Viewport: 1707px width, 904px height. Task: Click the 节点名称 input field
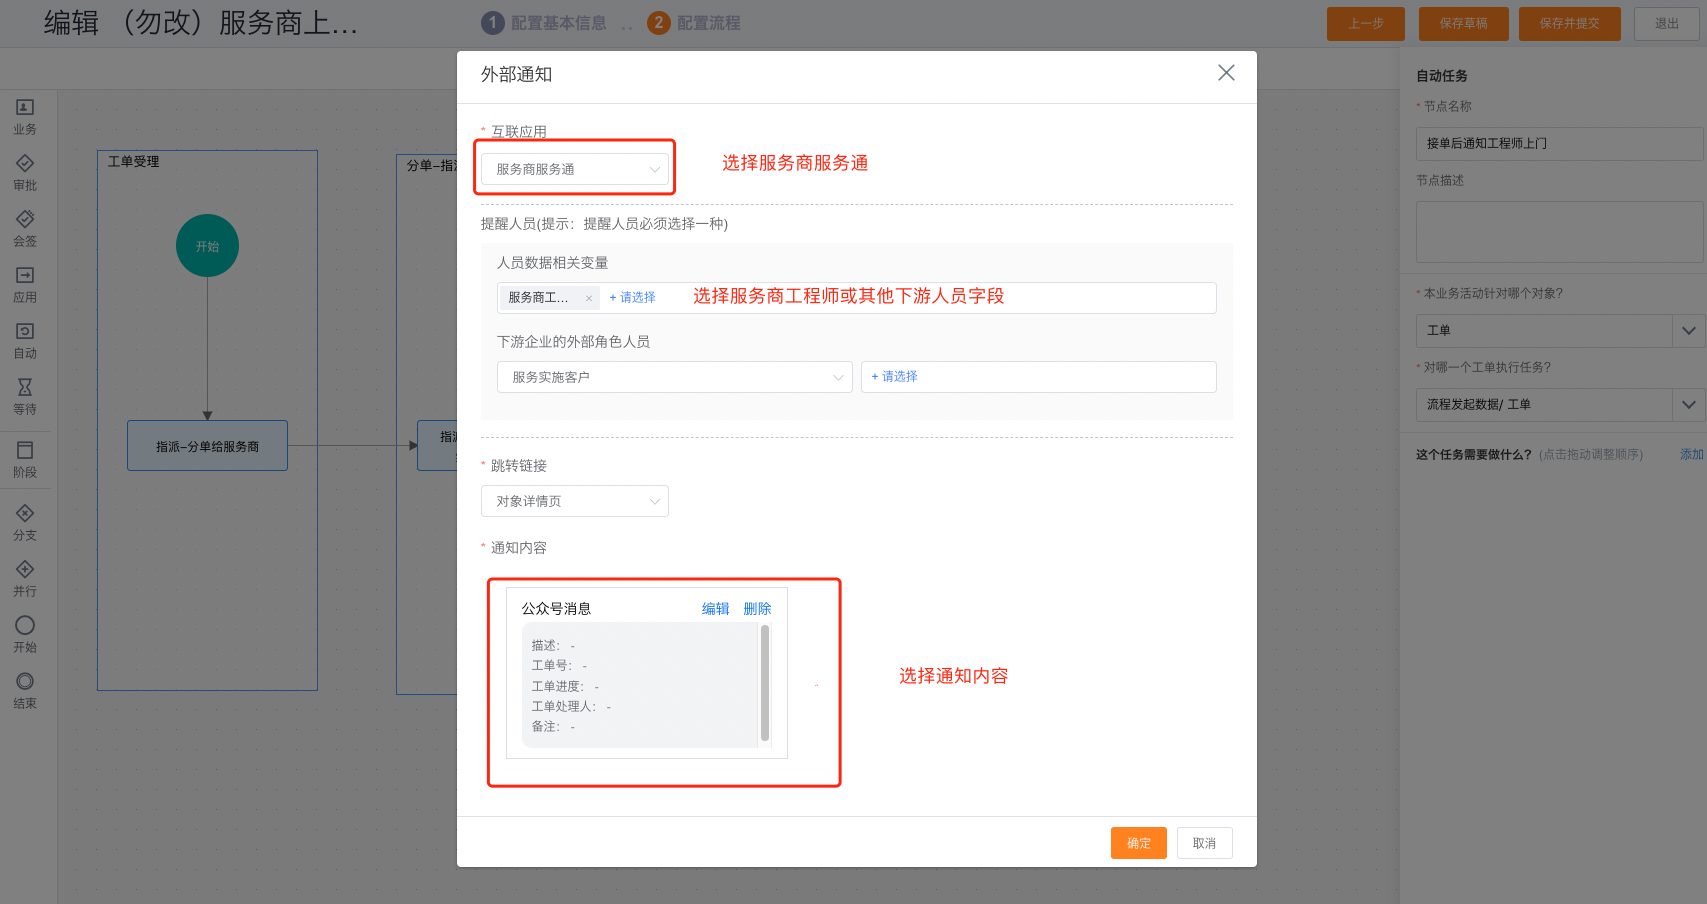click(1559, 144)
